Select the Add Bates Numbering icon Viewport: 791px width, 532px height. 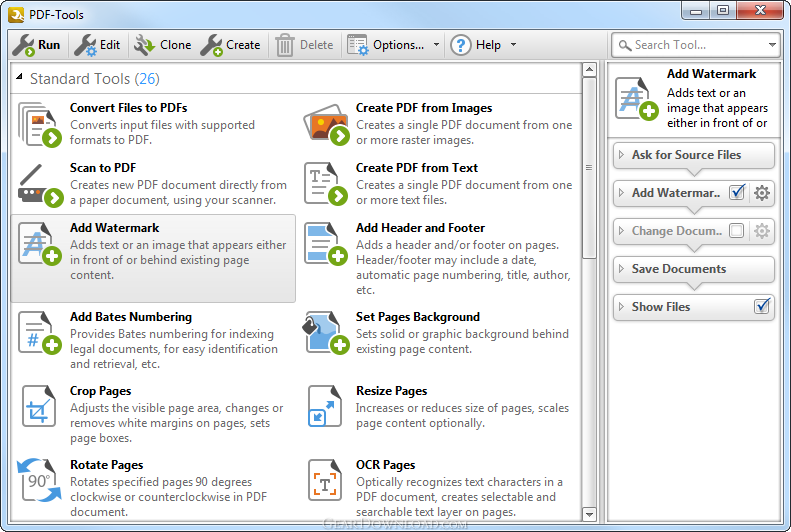pos(39,333)
